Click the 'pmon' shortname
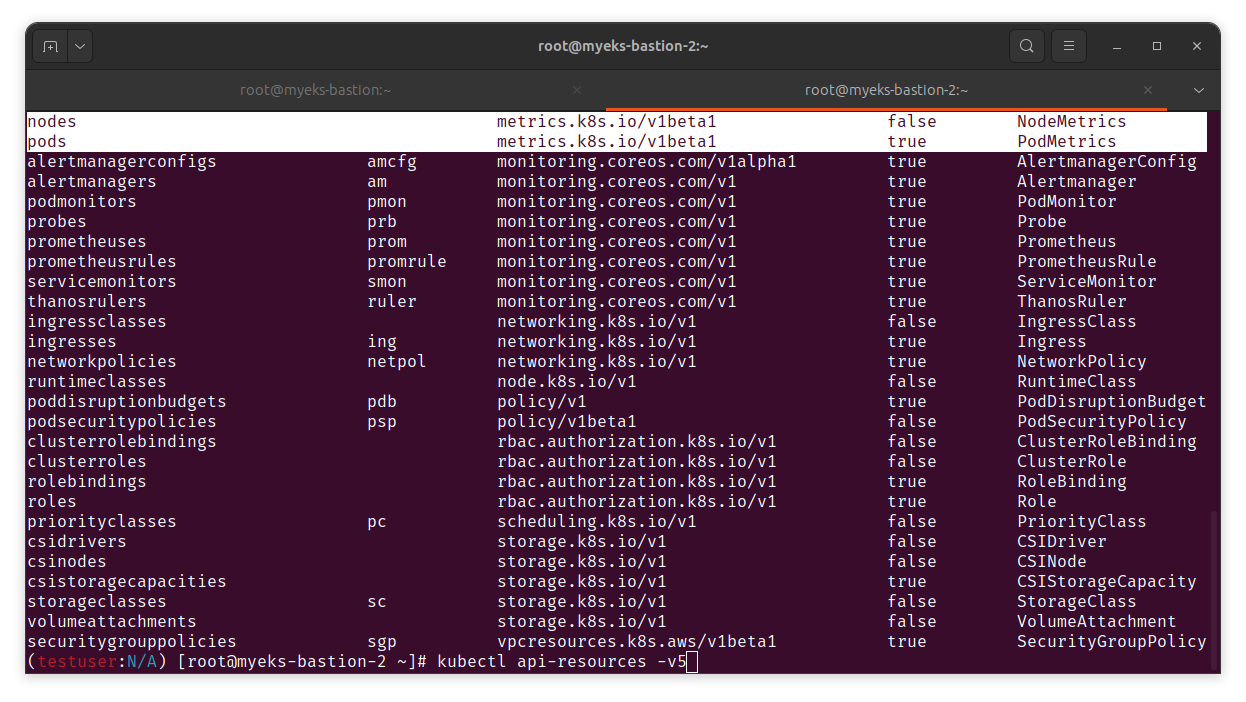Viewport: 1246px width, 702px height. 387,201
